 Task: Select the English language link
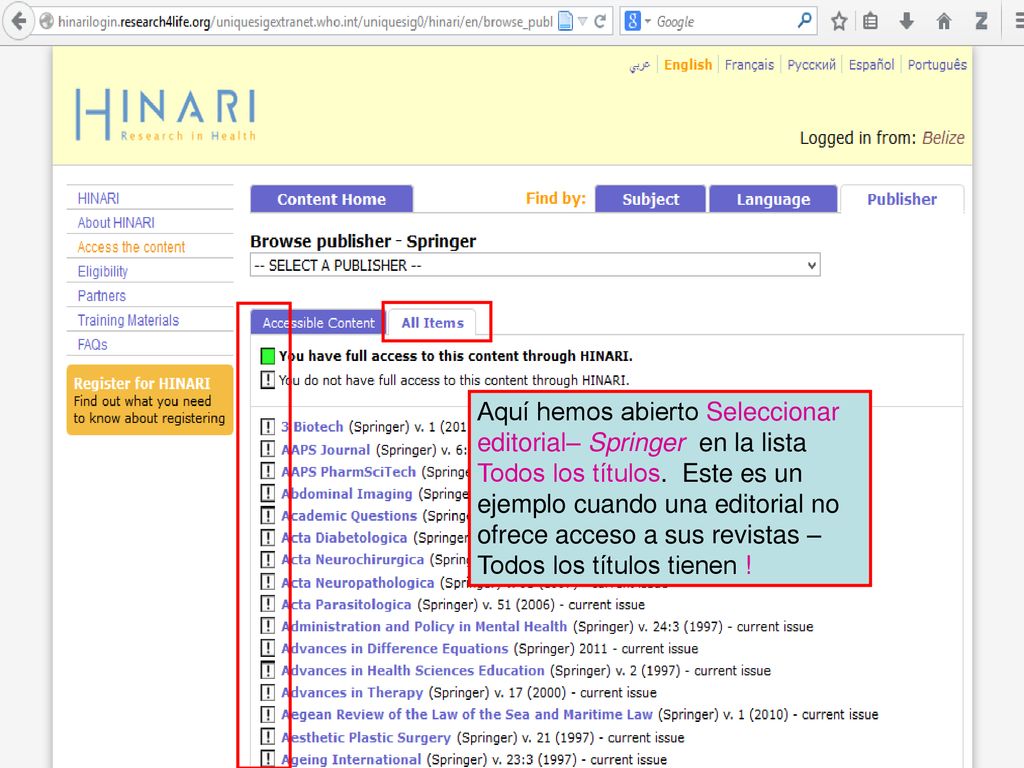(x=688, y=65)
